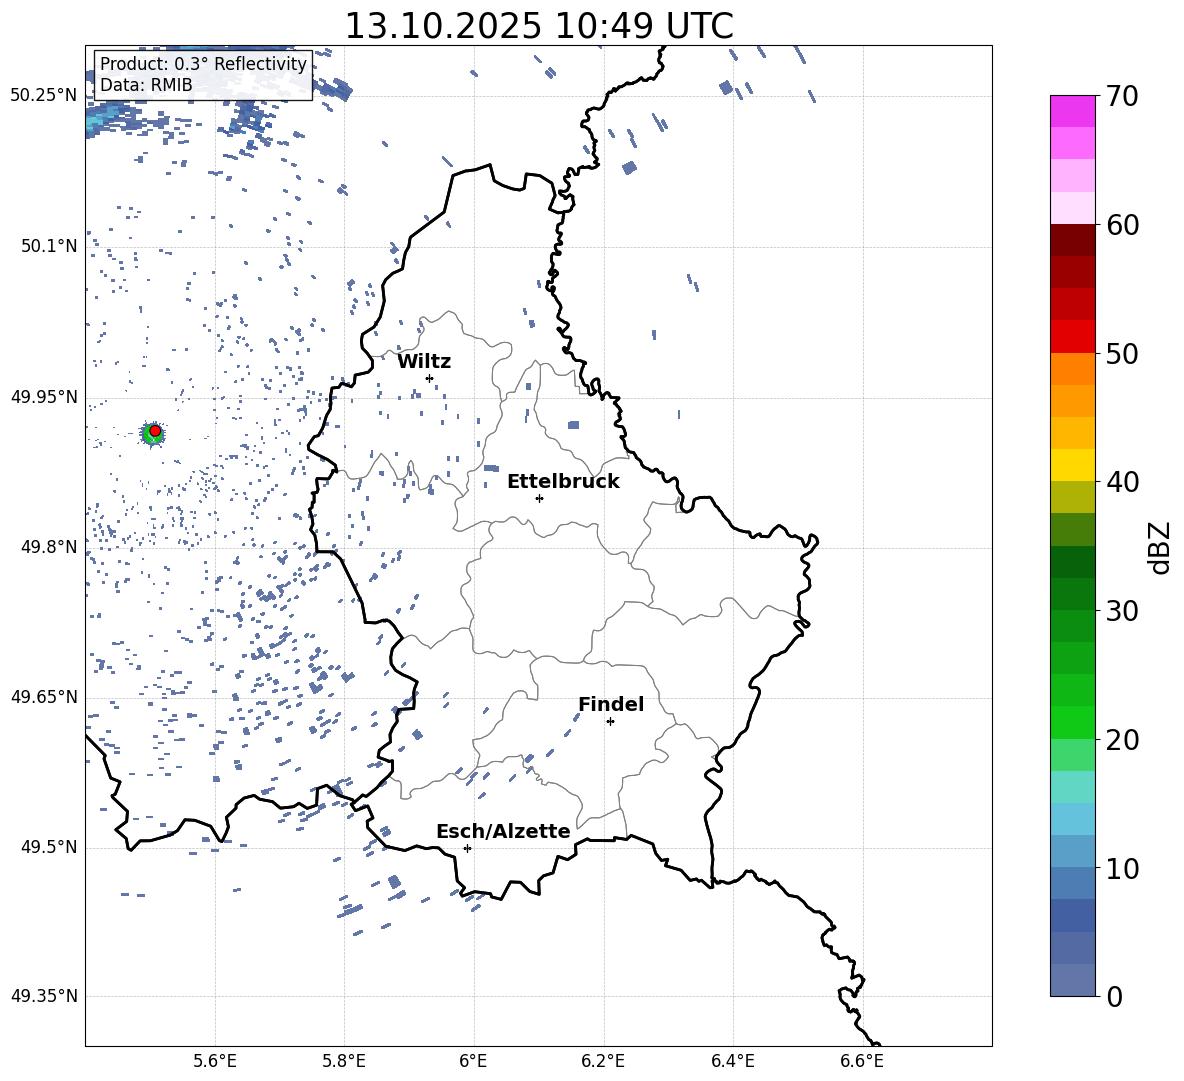Click the 5.8°E longitude label
Image resolution: width=1184 pixels, height=1081 pixels.
pyautogui.click(x=344, y=1062)
